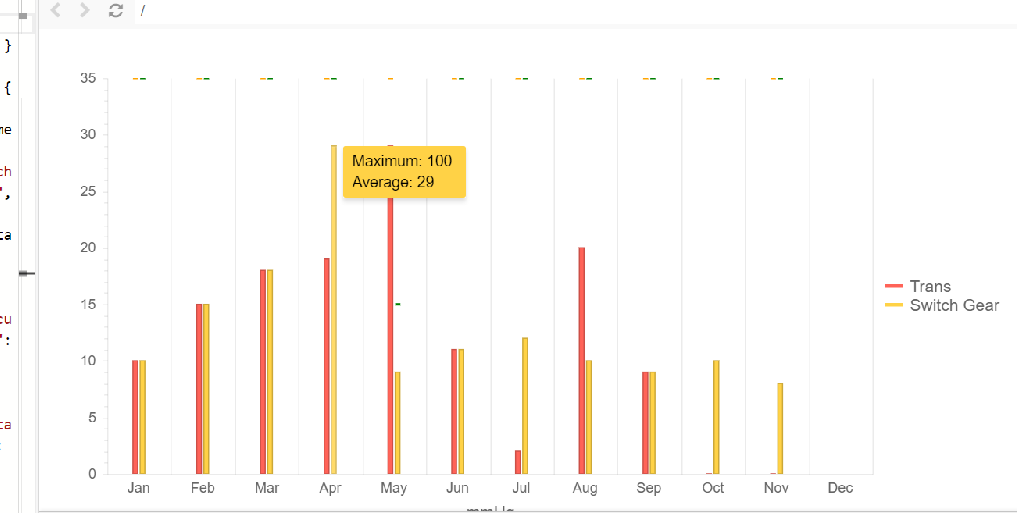Click the browser back arrow
This screenshot has width=1018, height=514.
point(56,10)
